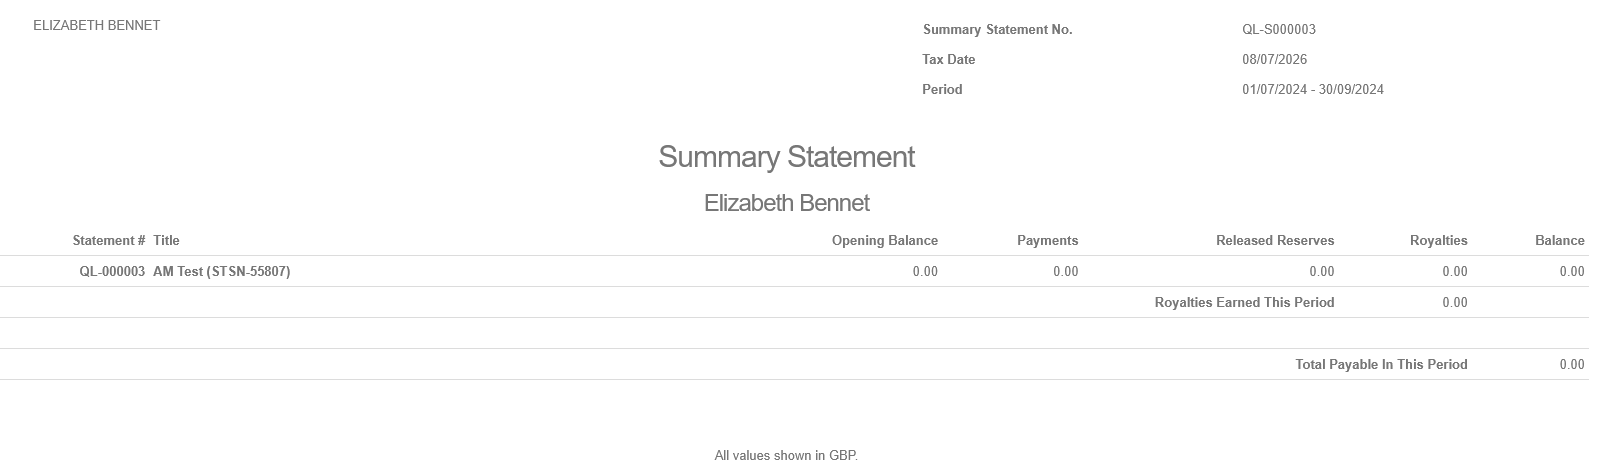
Task: Click the tax date 08/07/2026
Action: tap(1275, 60)
